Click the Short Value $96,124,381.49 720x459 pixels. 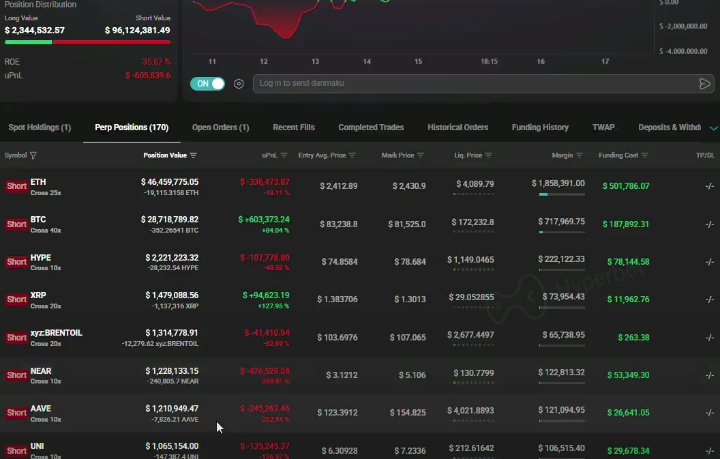click(137, 30)
